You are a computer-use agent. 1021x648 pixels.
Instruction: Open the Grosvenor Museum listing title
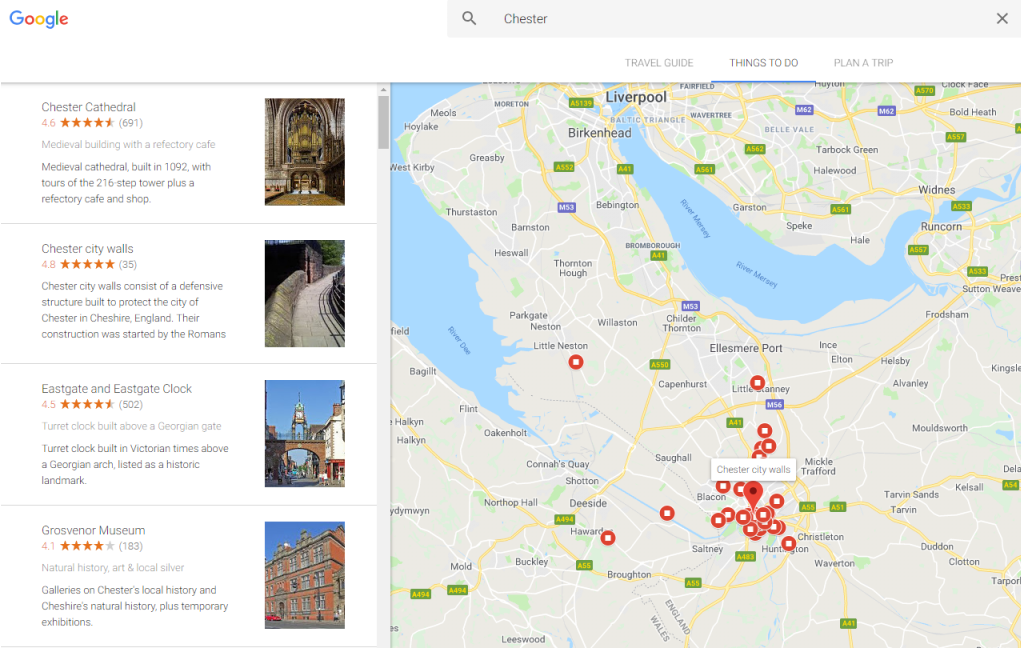(x=93, y=530)
